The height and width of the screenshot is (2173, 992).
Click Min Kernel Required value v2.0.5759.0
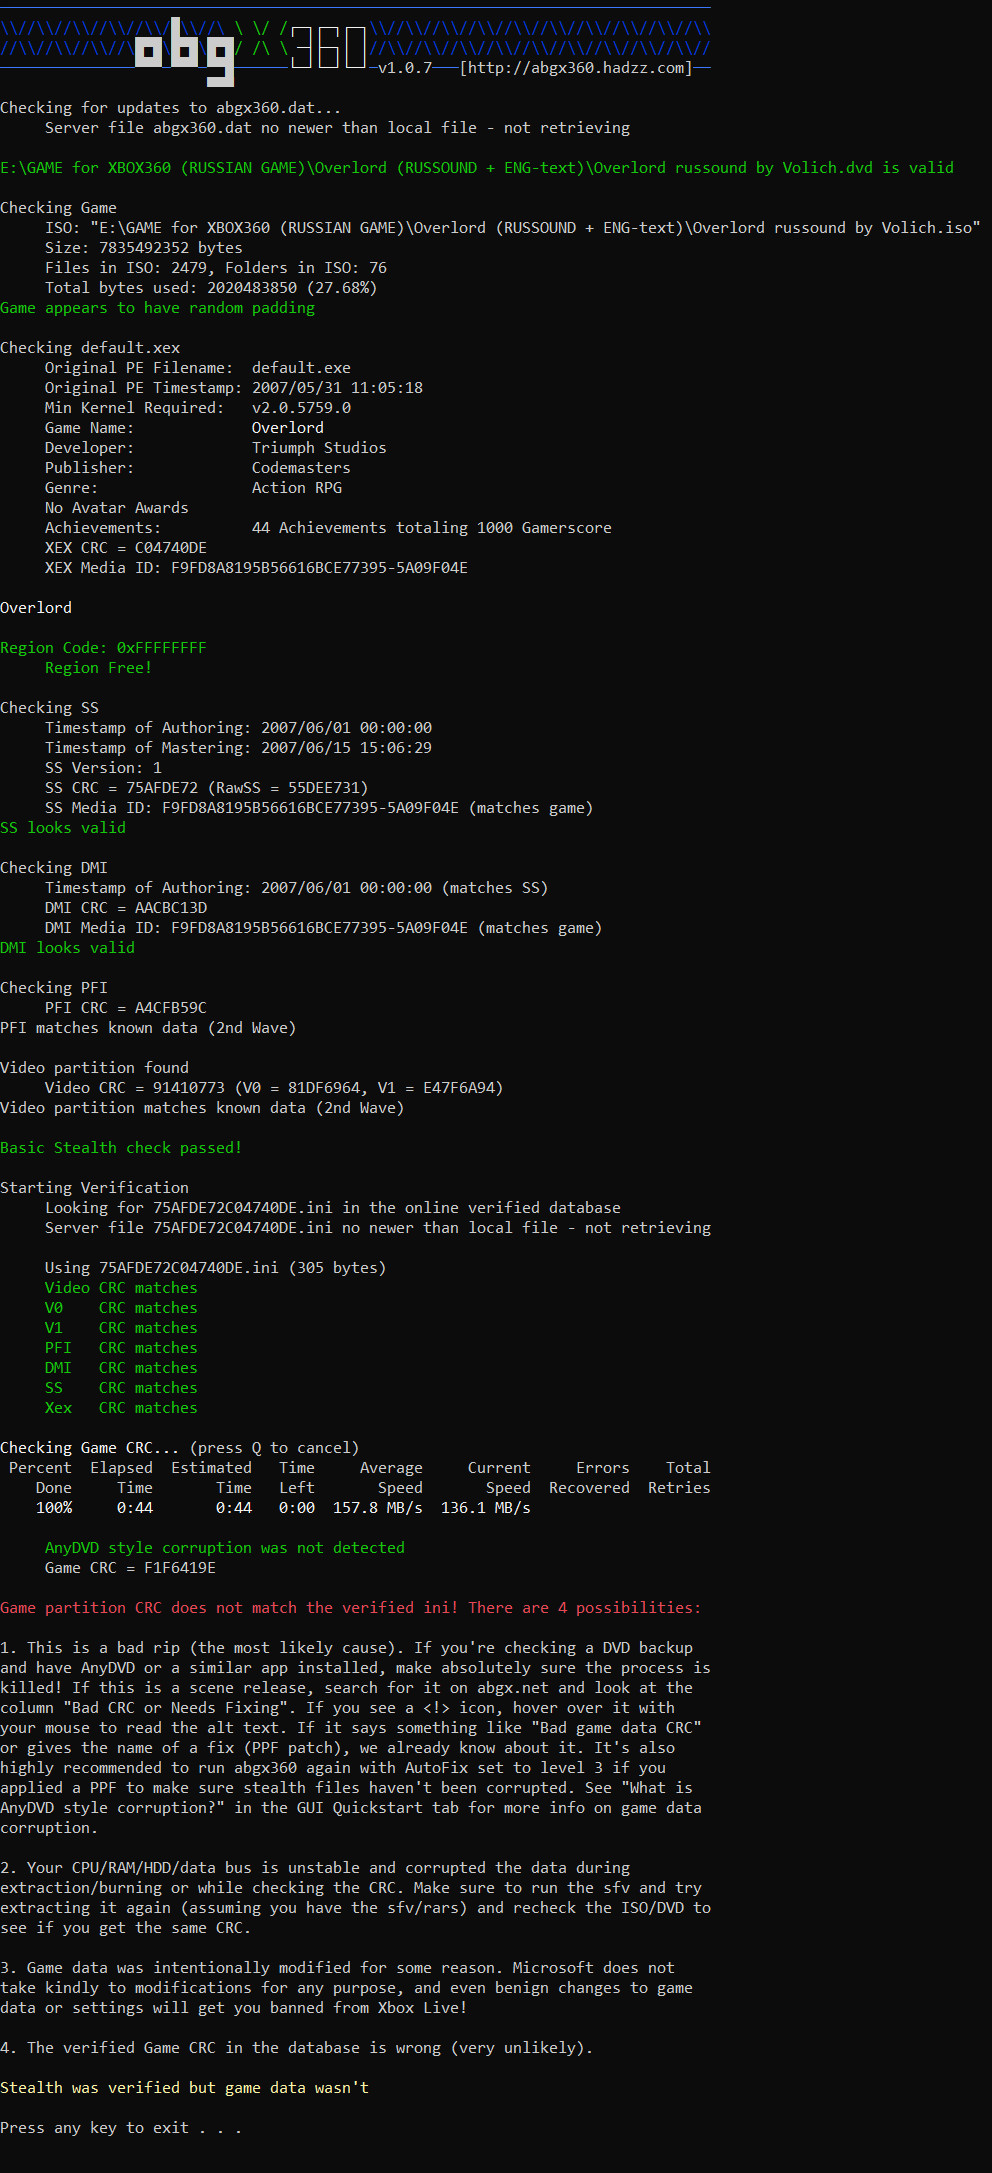click(x=301, y=408)
